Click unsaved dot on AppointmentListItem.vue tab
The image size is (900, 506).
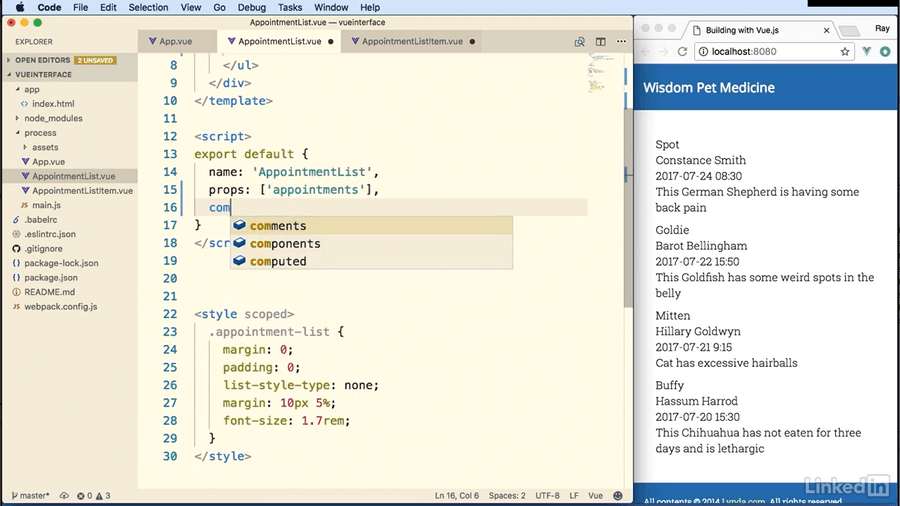pos(472,41)
